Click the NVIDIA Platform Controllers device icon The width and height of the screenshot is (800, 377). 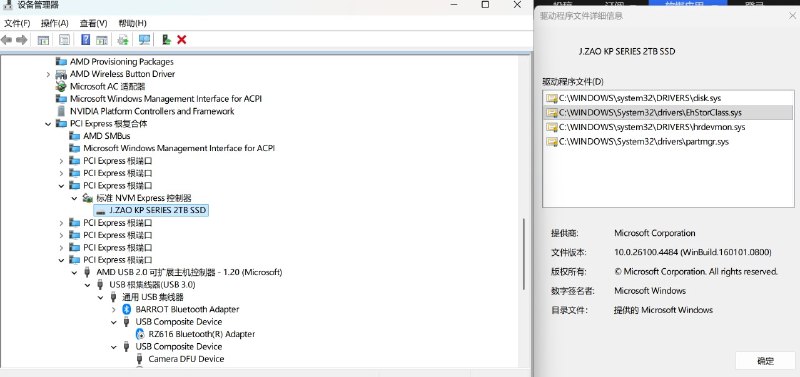[62, 111]
